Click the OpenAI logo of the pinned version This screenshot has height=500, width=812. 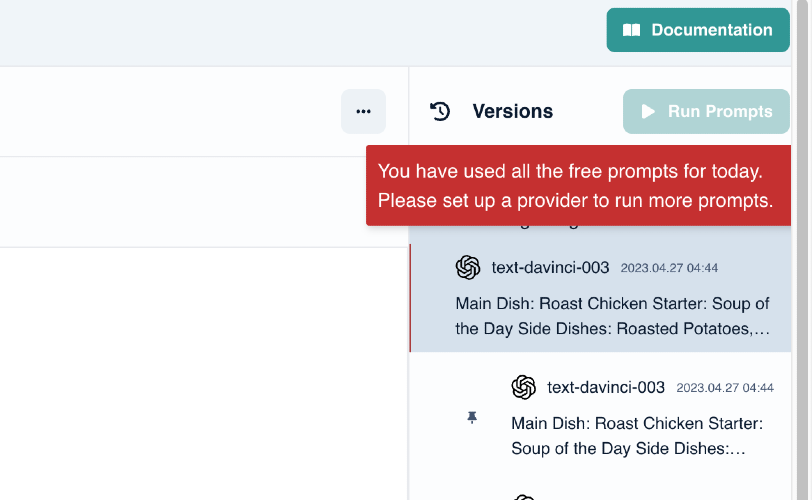[x=524, y=387]
